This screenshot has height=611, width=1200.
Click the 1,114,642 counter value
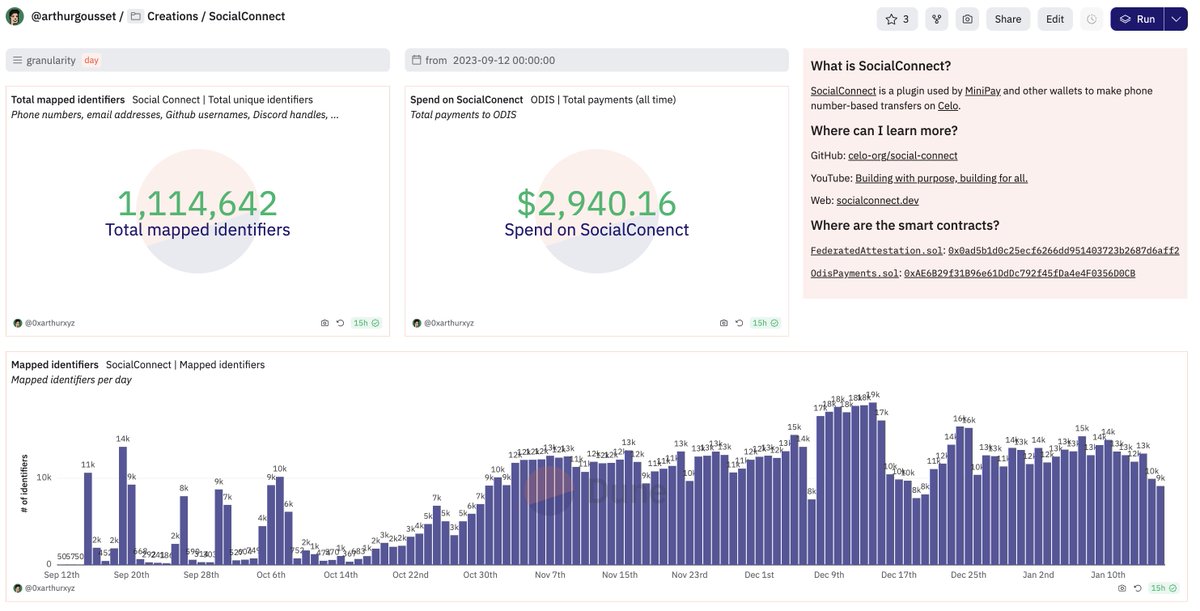pos(197,203)
